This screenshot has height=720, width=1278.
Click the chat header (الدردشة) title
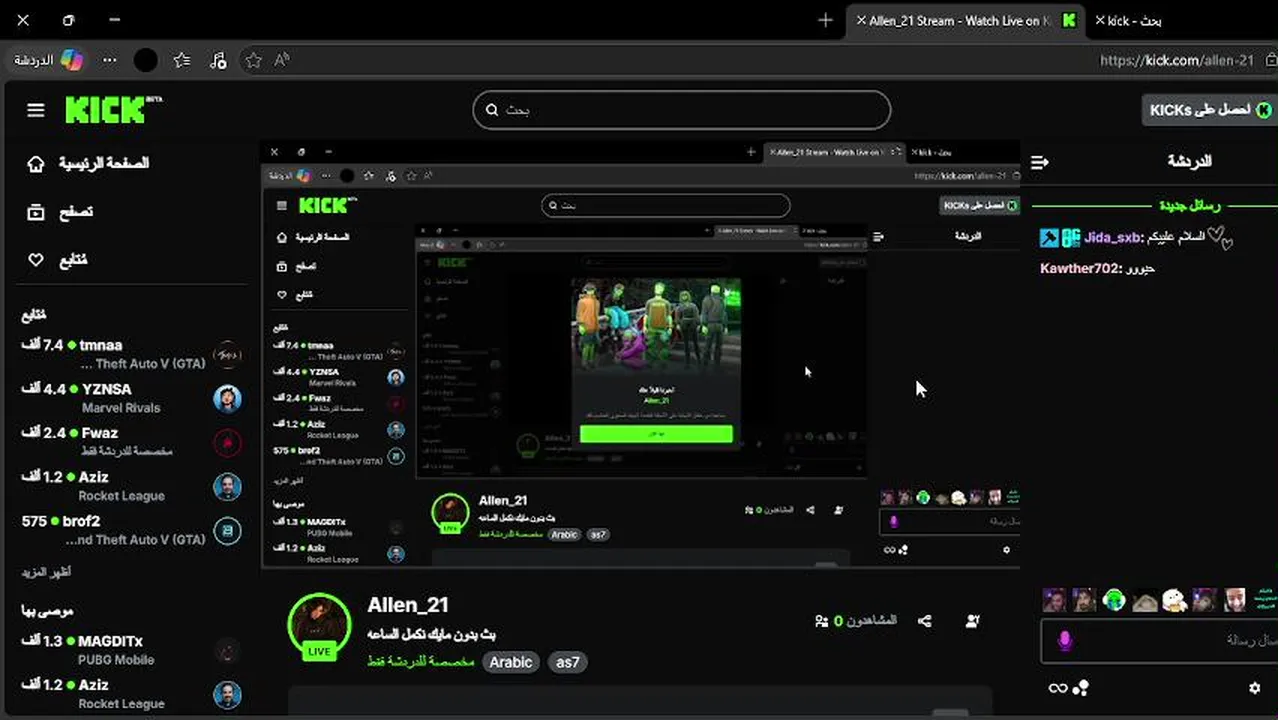tap(1189, 161)
